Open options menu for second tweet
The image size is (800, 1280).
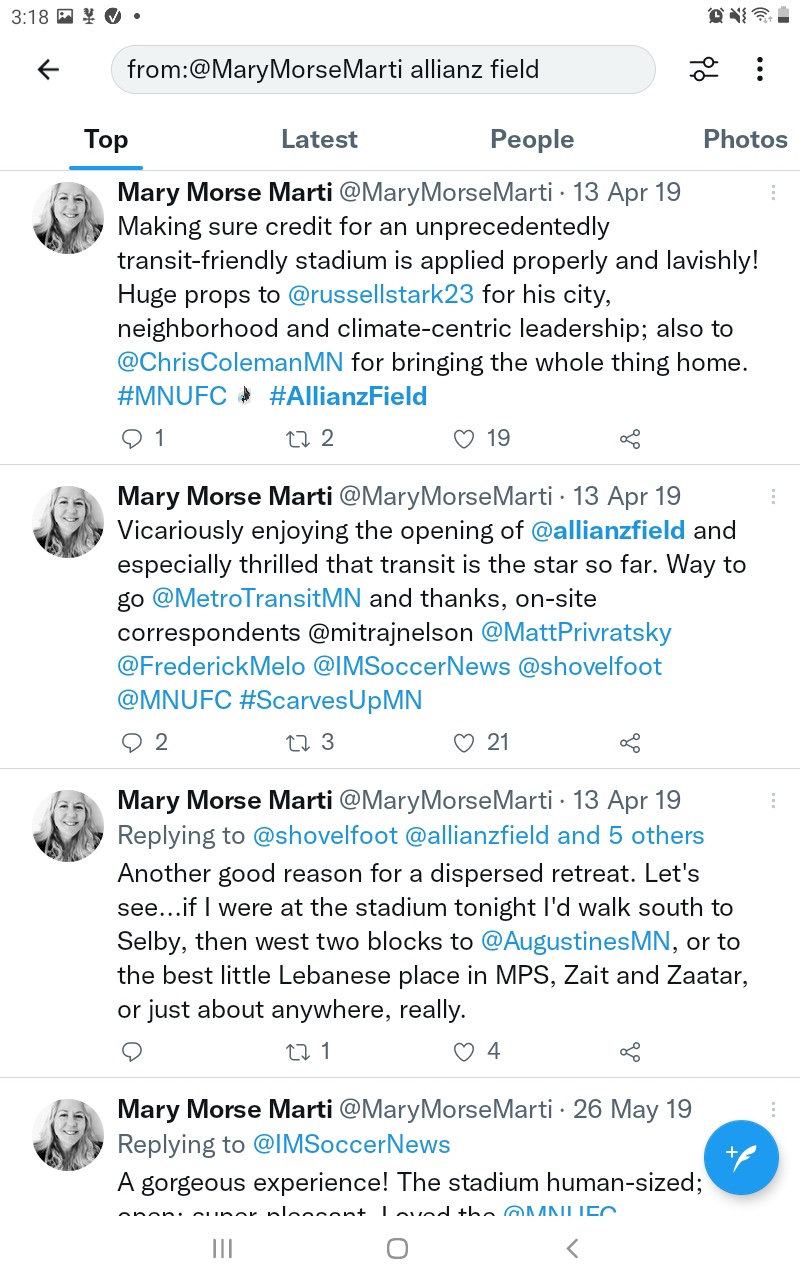[773, 497]
